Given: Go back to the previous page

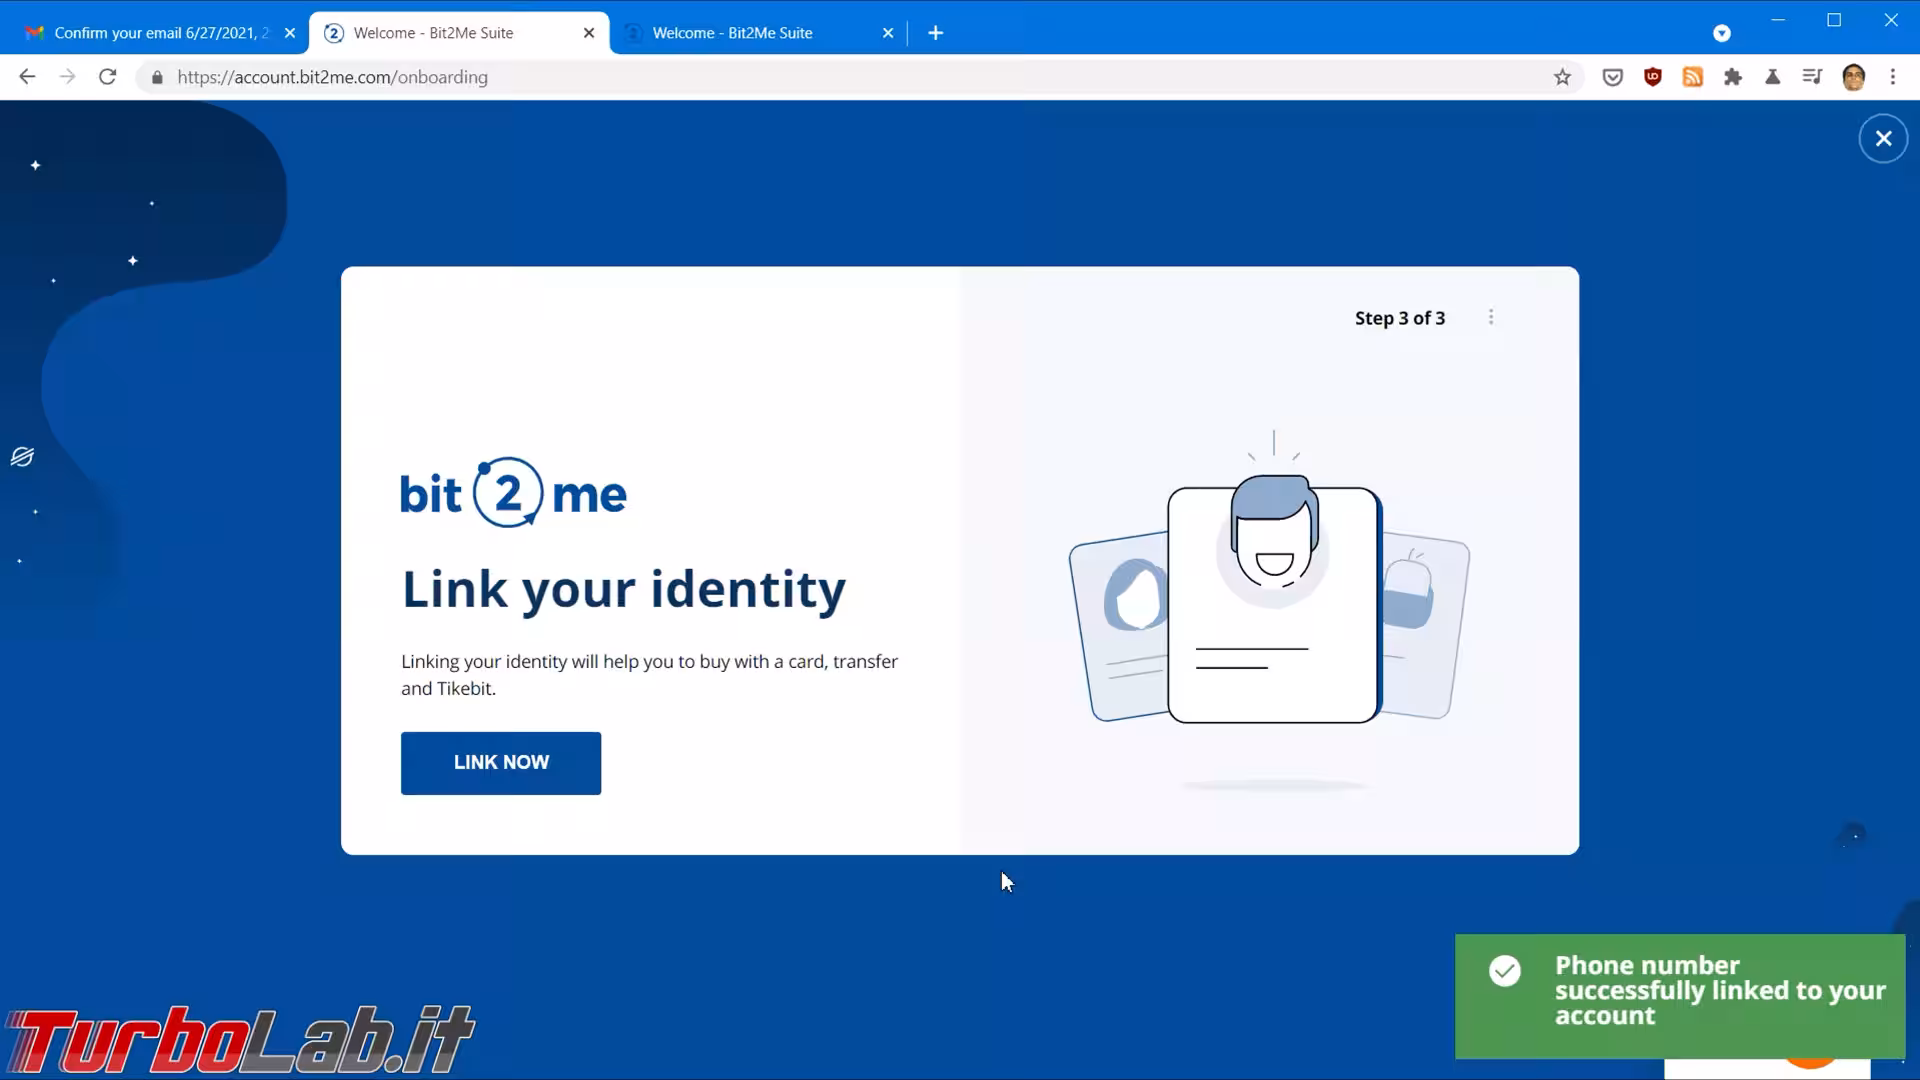Looking at the screenshot, I should pyautogui.click(x=27, y=77).
